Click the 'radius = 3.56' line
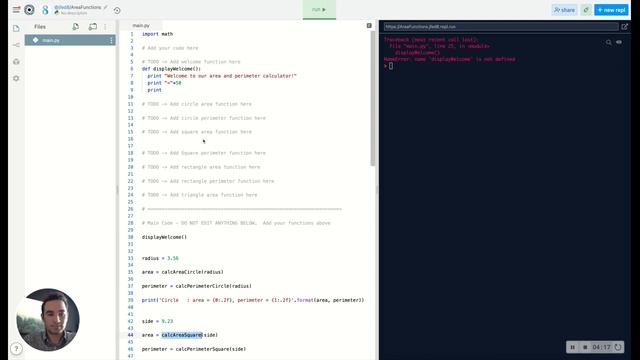The width and height of the screenshot is (640, 360). pos(160,258)
